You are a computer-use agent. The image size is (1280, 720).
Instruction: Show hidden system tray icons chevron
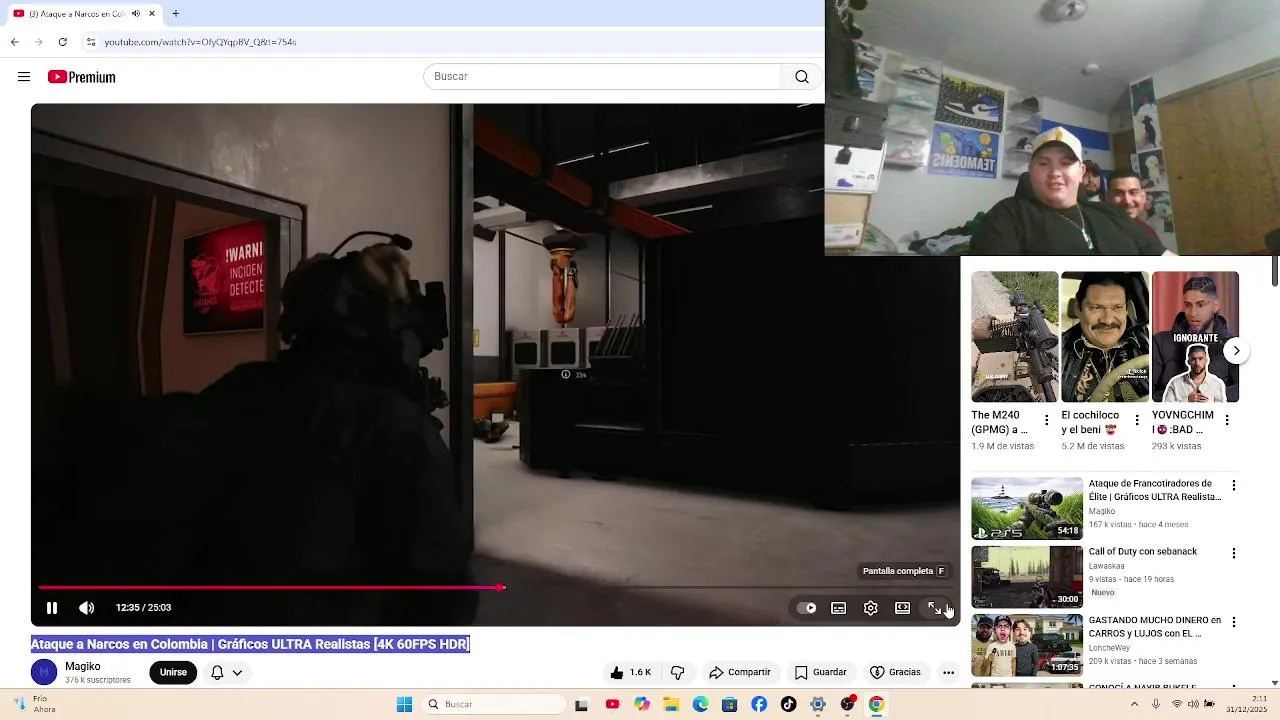pos(1134,704)
